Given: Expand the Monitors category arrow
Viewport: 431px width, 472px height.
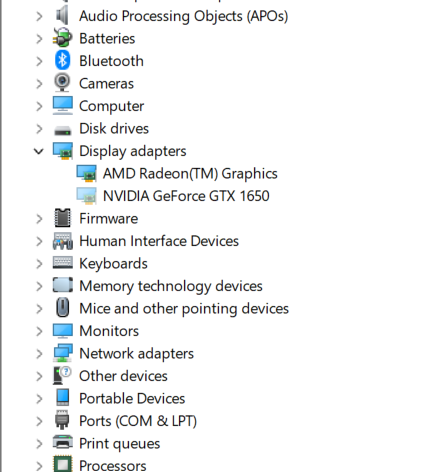Looking at the screenshot, I should pos(39,331).
